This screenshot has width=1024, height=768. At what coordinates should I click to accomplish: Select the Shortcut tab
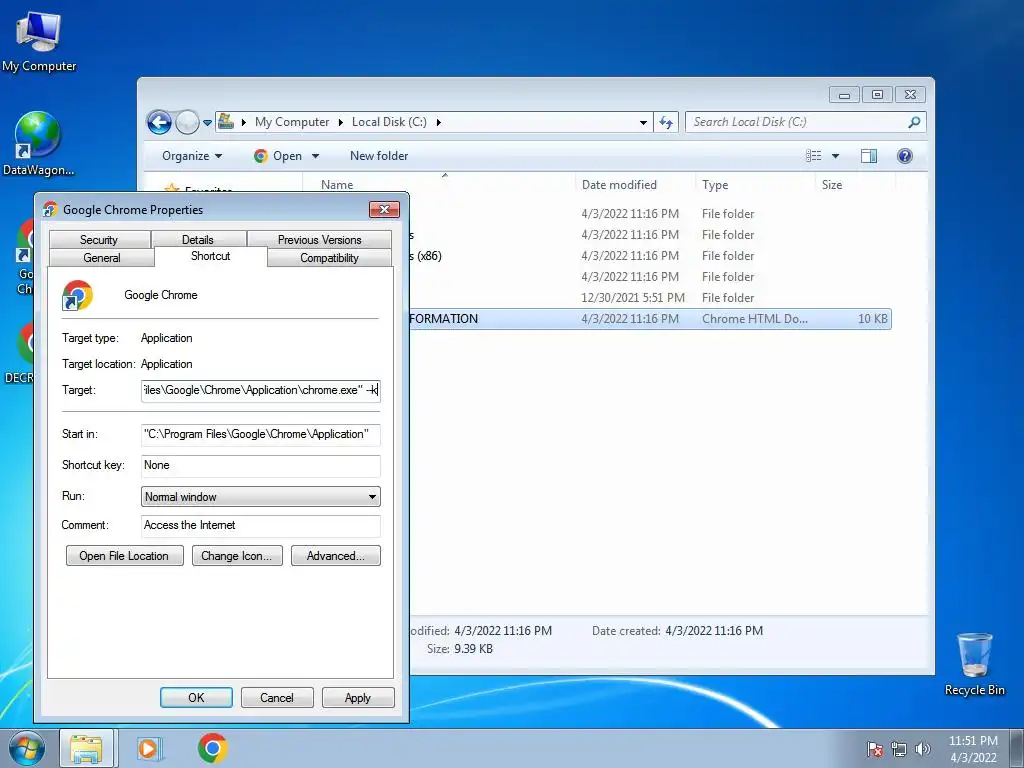coord(210,256)
